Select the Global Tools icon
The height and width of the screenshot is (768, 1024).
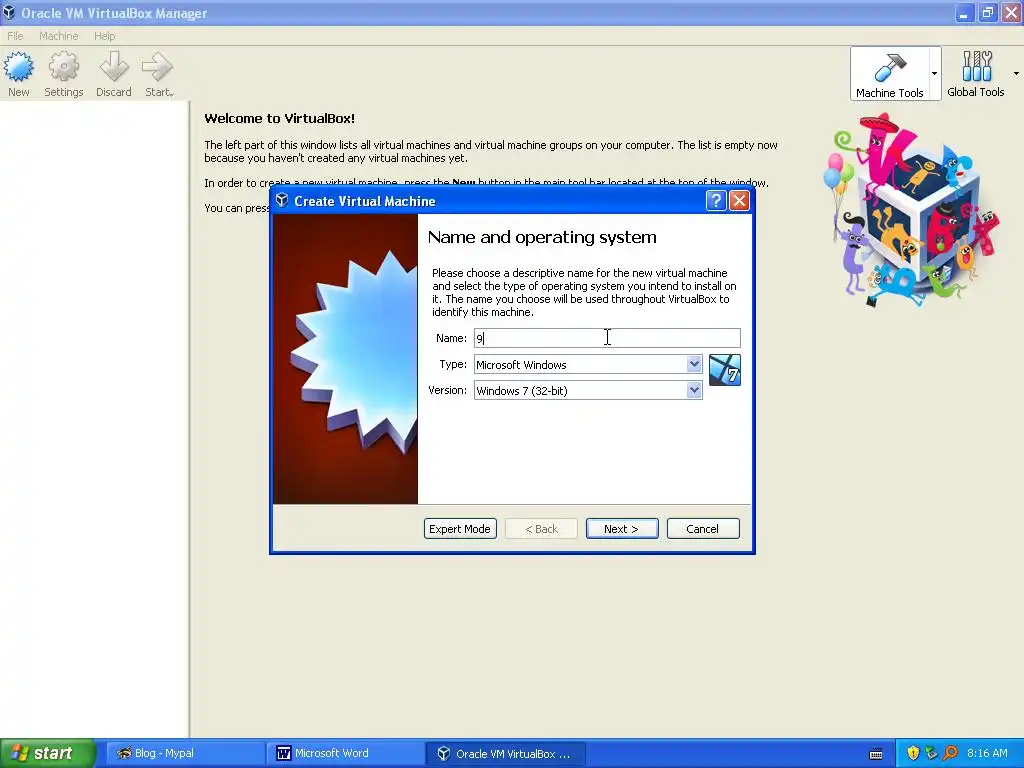[x=976, y=74]
